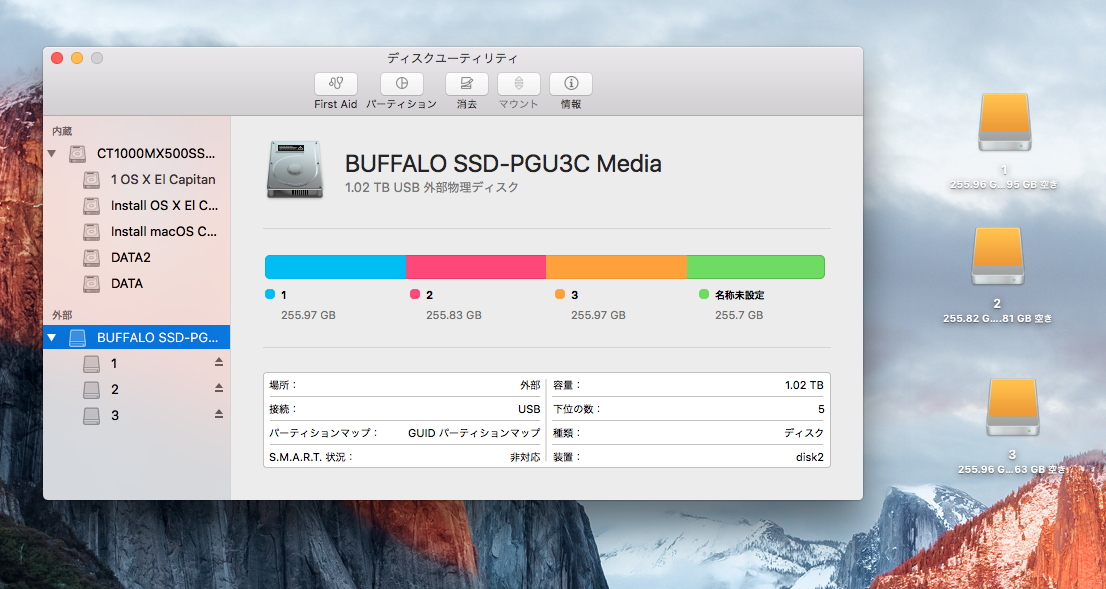Collapse the CT1000MX500SS disk tree

tap(52, 154)
